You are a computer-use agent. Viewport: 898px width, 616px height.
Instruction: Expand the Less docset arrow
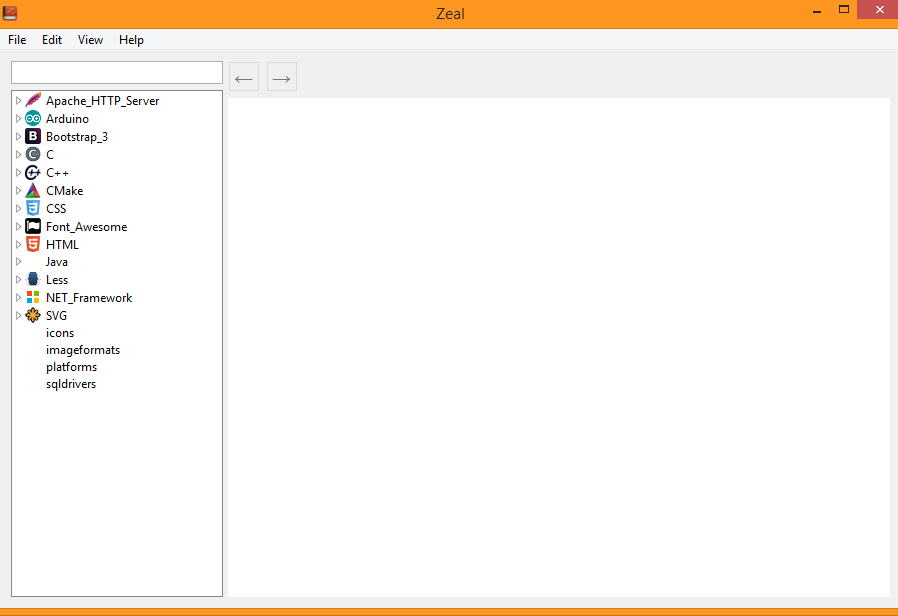click(18, 279)
